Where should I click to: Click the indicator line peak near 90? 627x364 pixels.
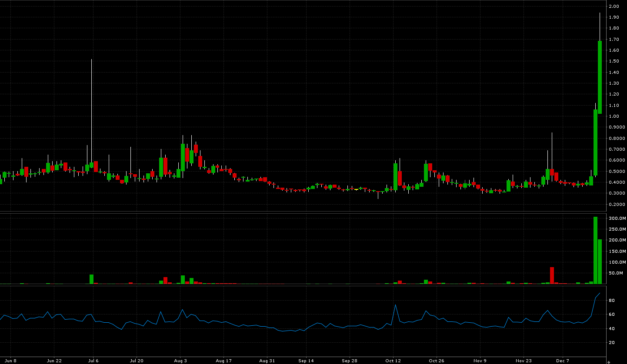[x=599, y=294]
